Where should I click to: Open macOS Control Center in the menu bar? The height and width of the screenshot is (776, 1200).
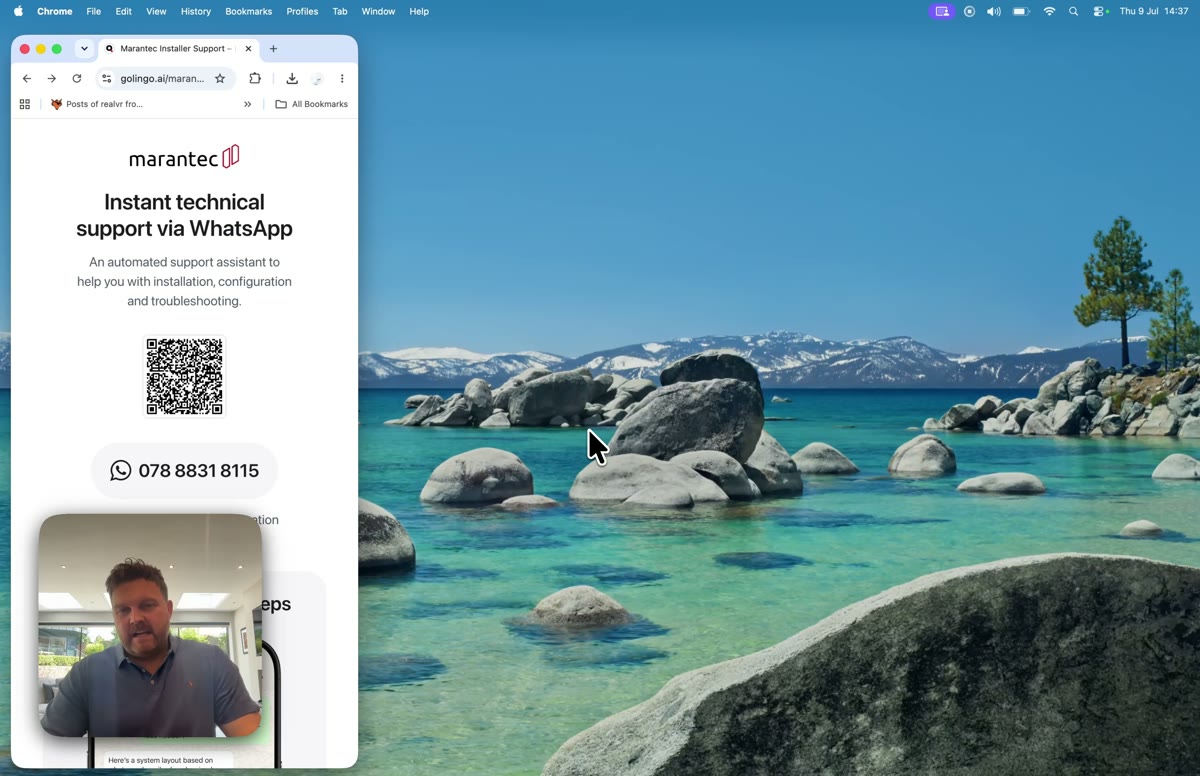click(1099, 11)
